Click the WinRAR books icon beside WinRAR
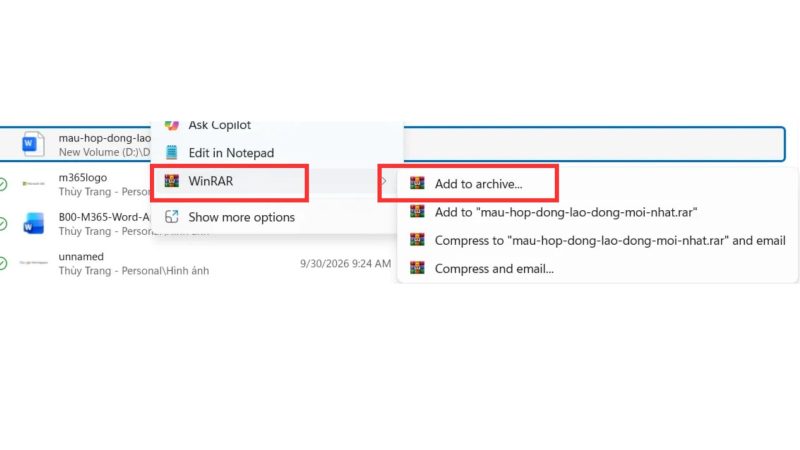The image size is (800, 450). click(171, 181)
